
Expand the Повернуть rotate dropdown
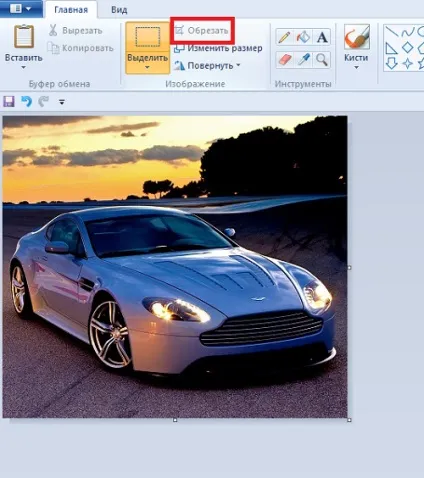(x=238, y=65)
